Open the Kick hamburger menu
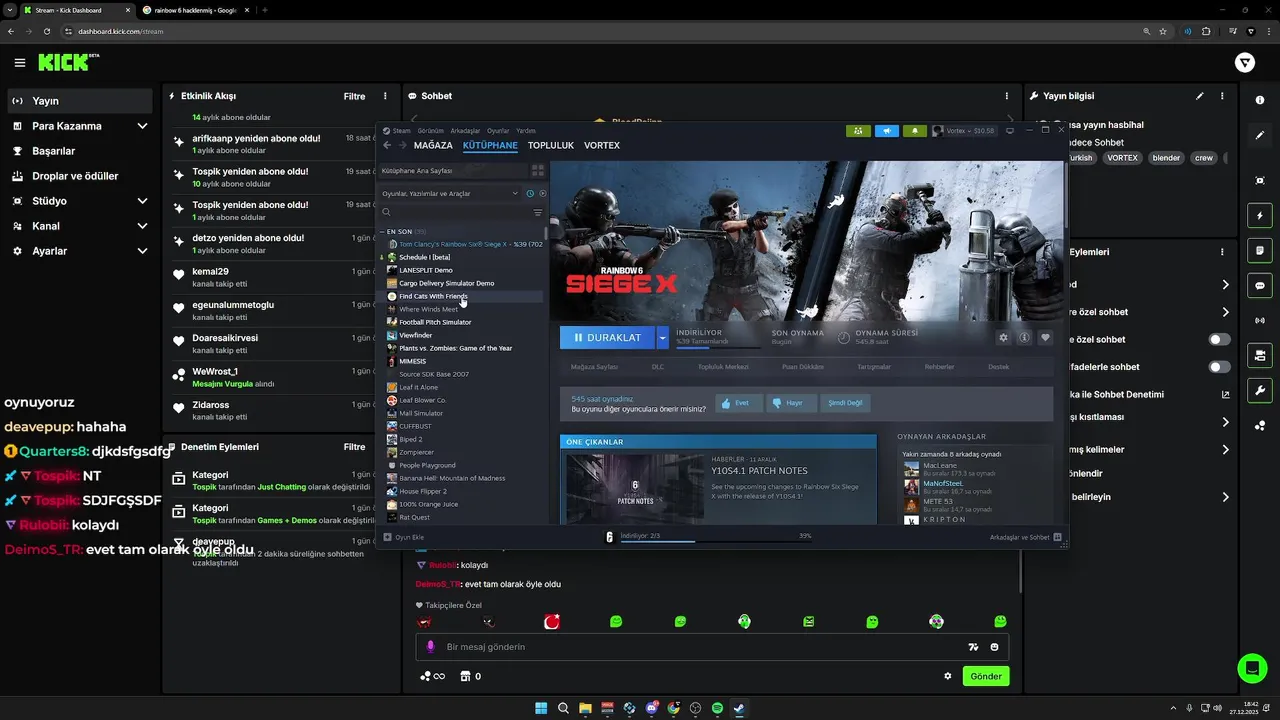Image resolution: width=1280 pixels, height=720 pixels. coord(20,63)
